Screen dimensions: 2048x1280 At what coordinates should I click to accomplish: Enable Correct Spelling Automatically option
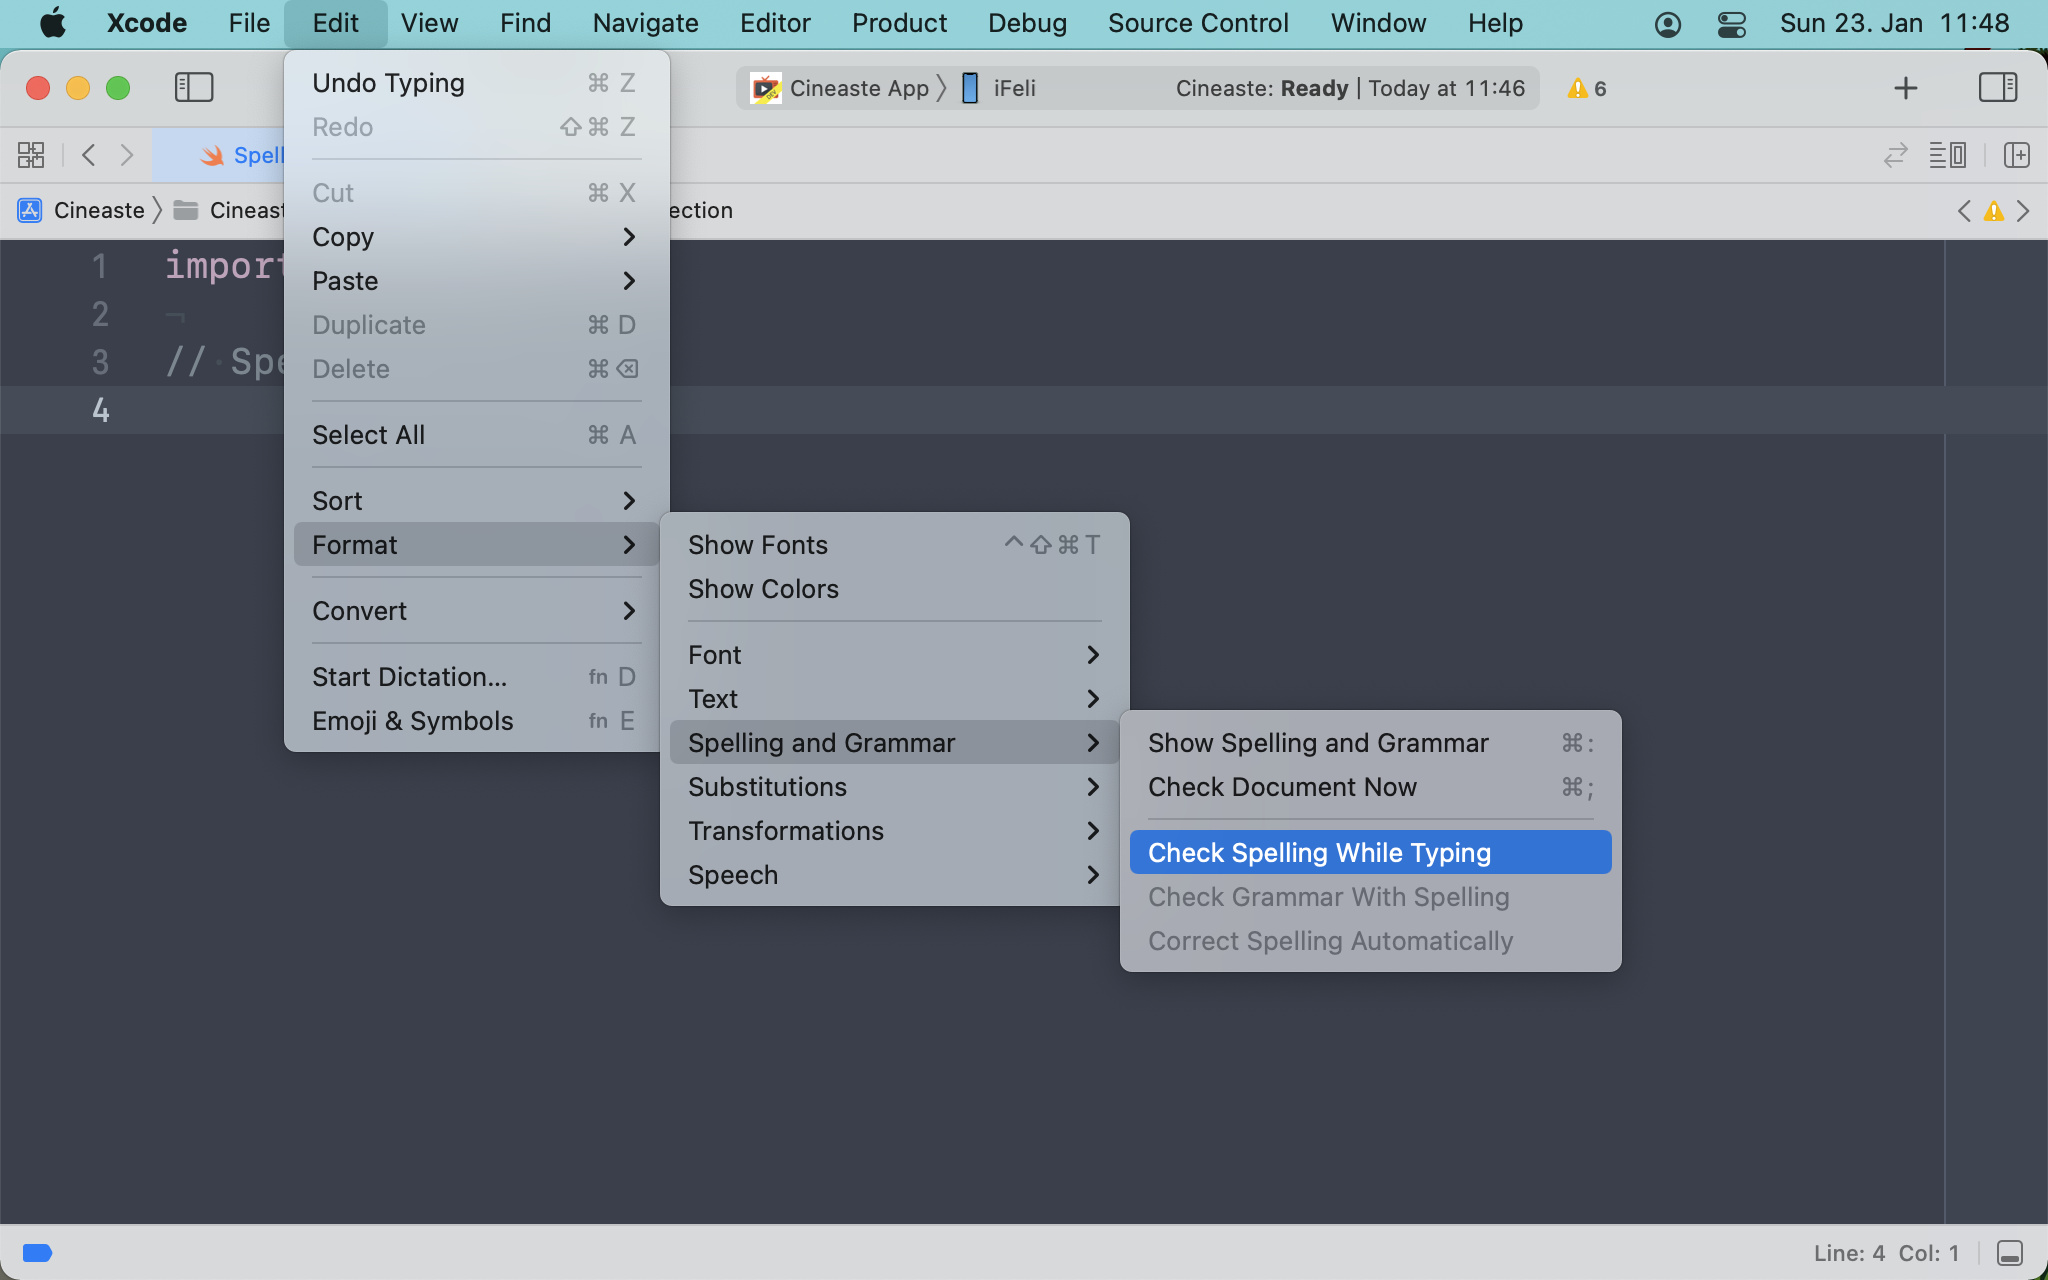[x=1328, y=941]
